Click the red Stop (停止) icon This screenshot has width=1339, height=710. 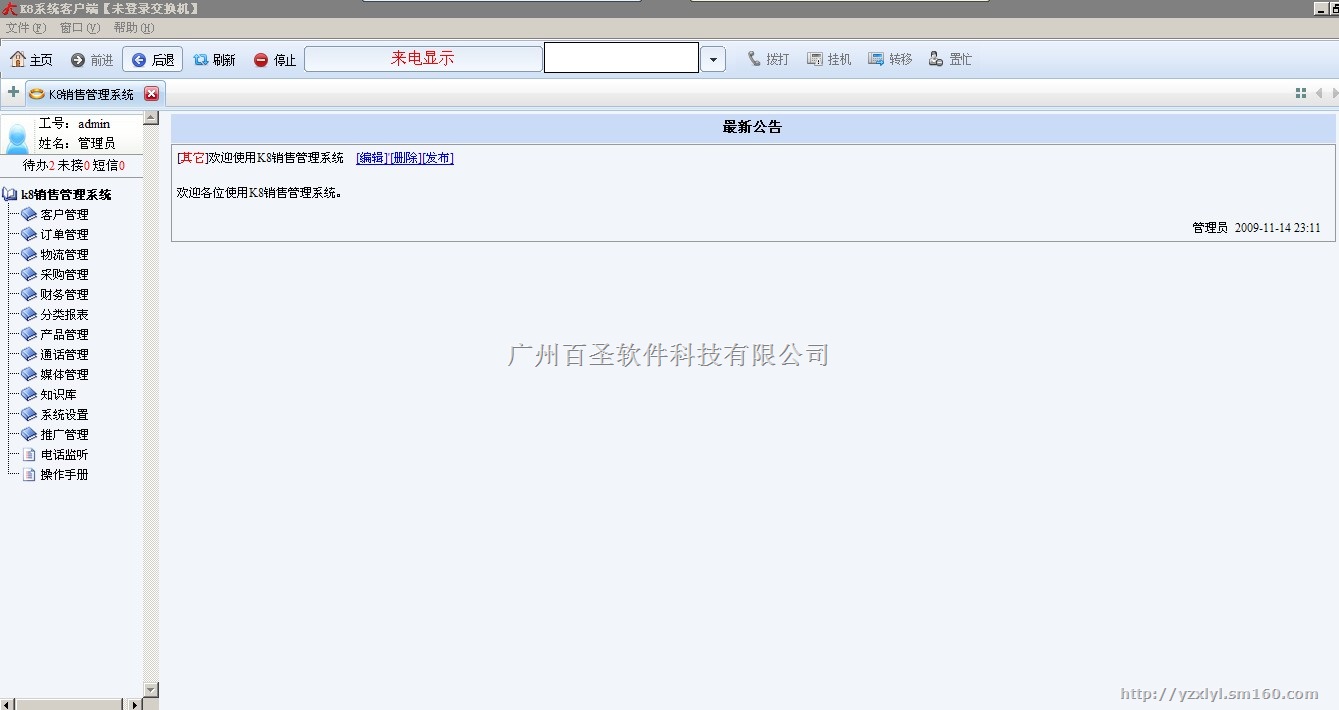point(261,60)
